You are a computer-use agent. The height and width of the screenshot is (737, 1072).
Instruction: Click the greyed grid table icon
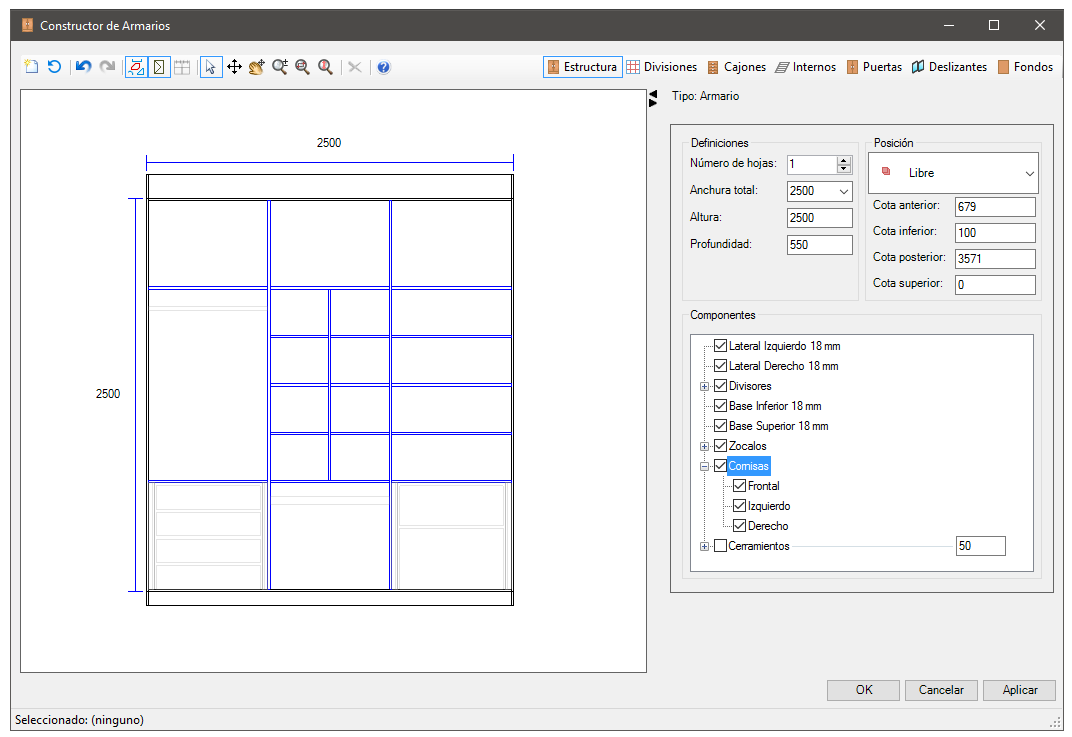(x=182, y=66)
